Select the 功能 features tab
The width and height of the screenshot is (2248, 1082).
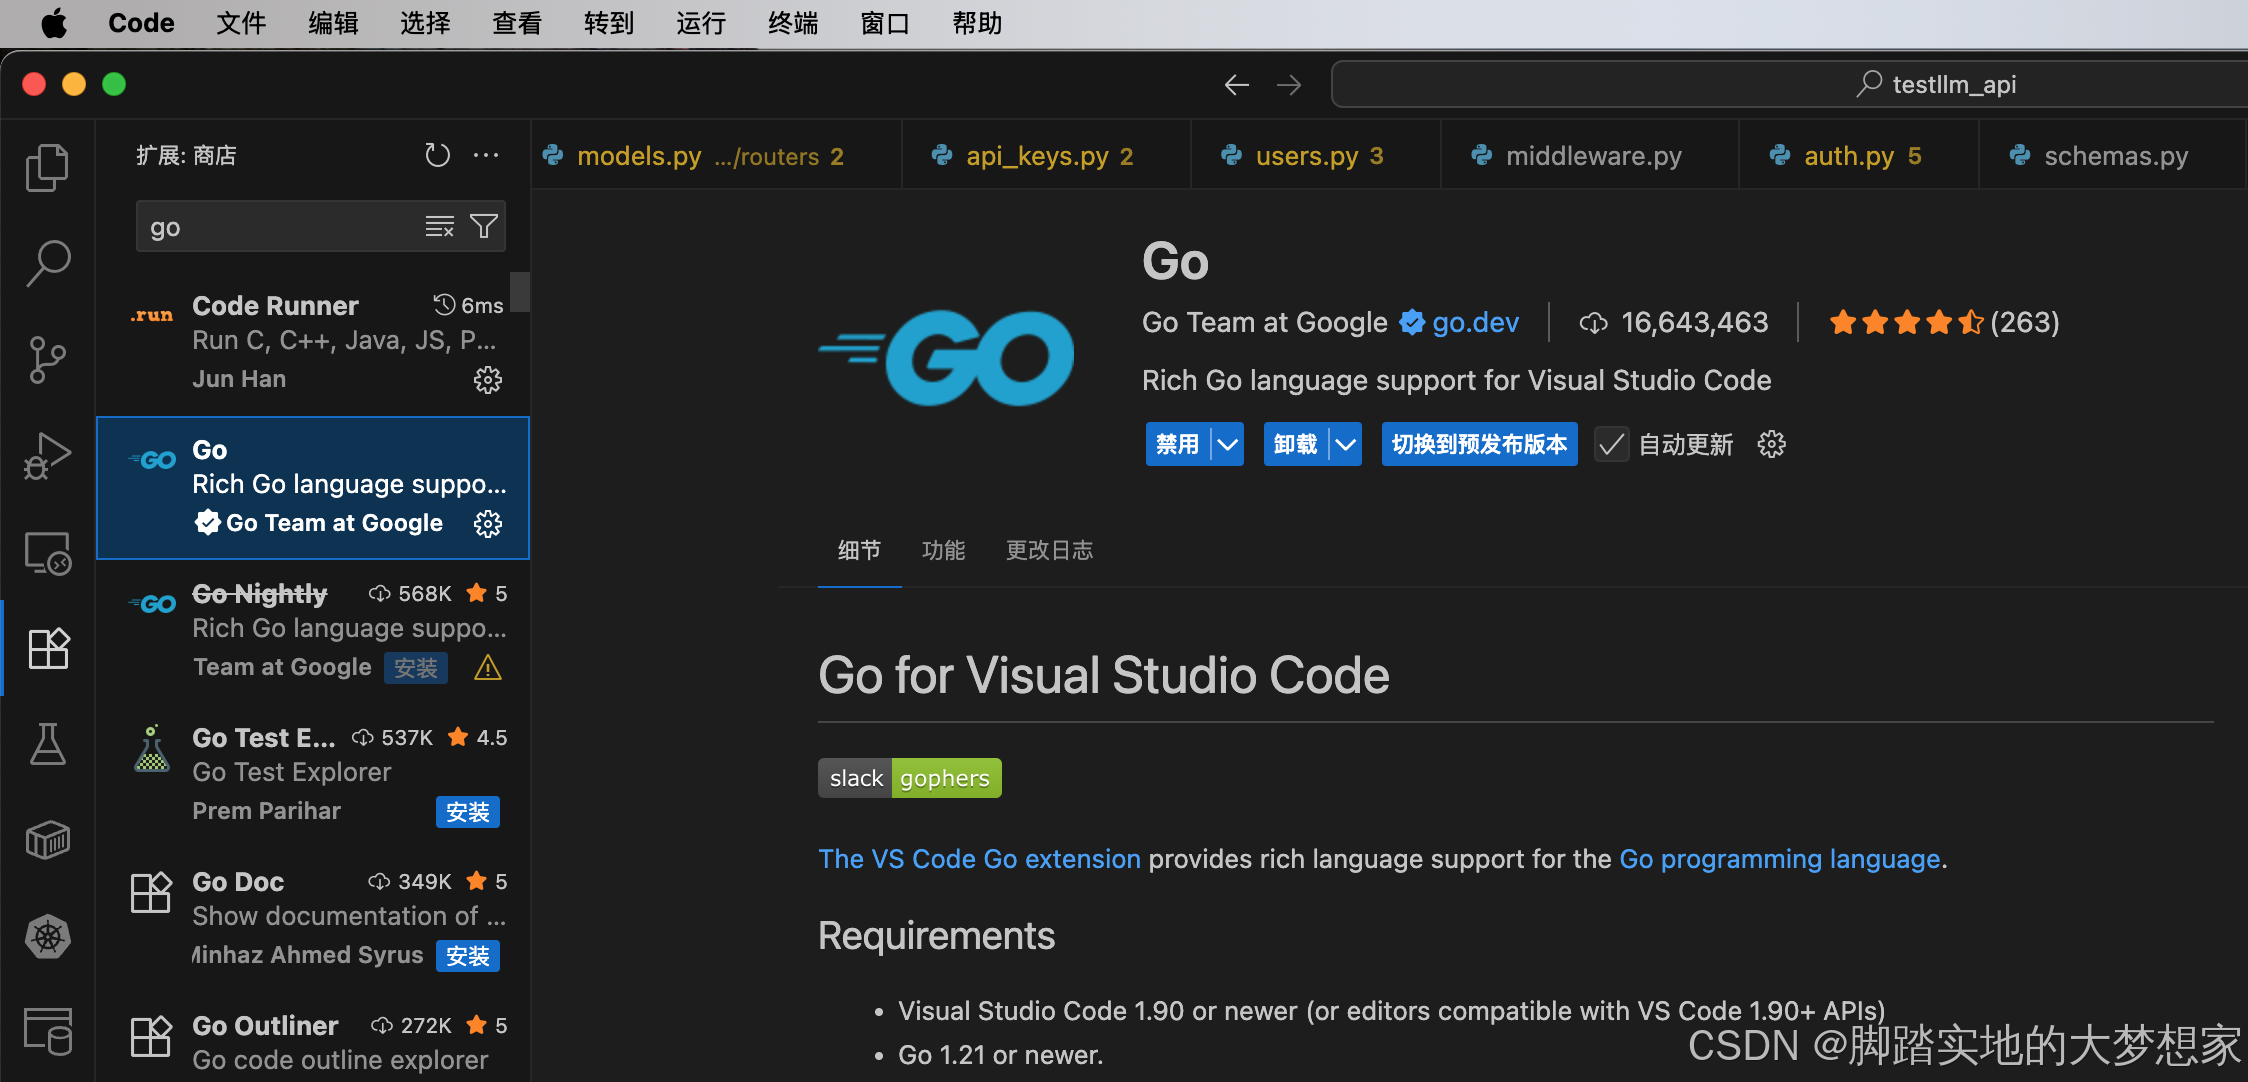click(x=943, y=550)
